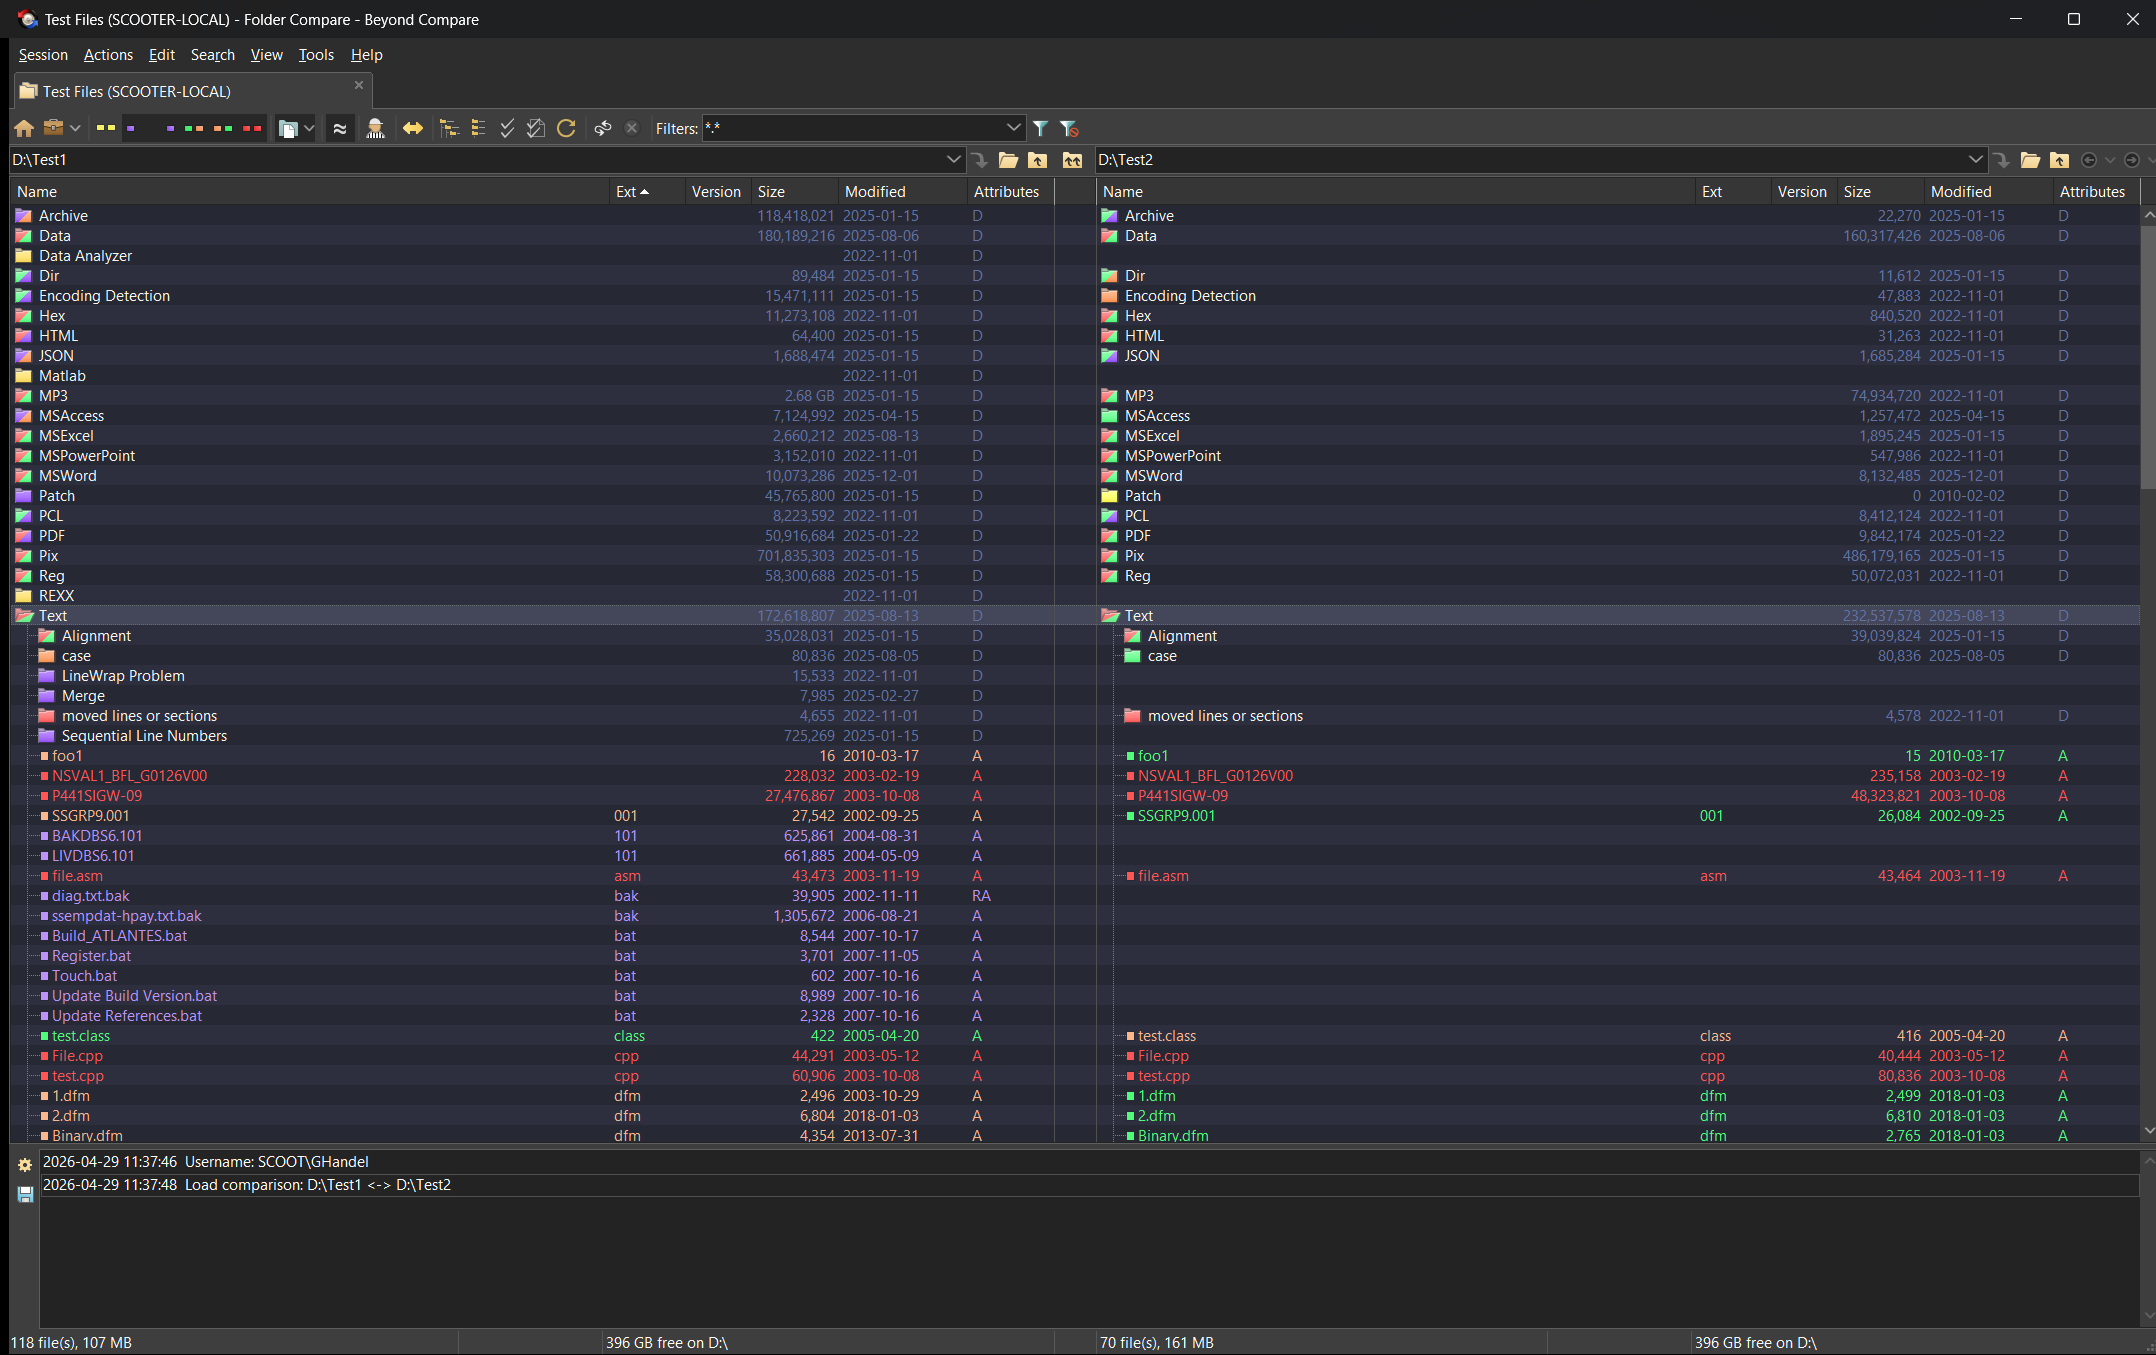Sort right pane by Name column

[x=1396, y=191]
